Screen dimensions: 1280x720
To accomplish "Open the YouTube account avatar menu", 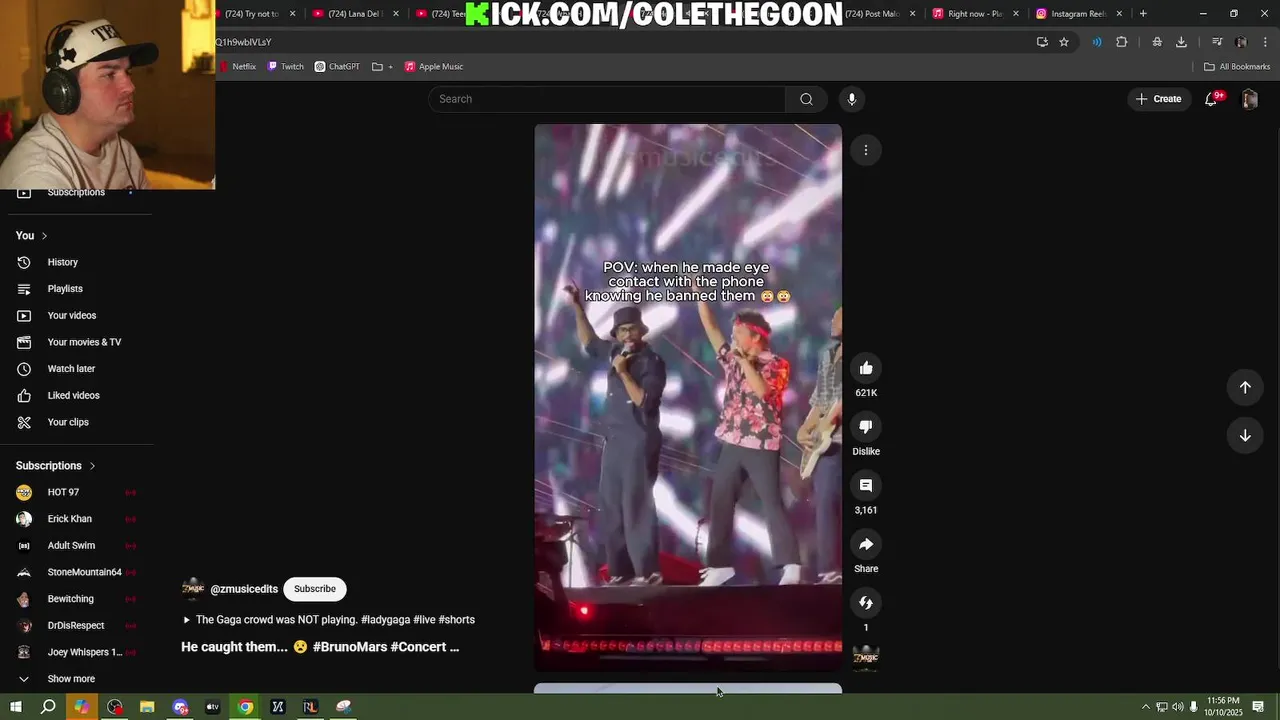I will [x=1249, y=99].
